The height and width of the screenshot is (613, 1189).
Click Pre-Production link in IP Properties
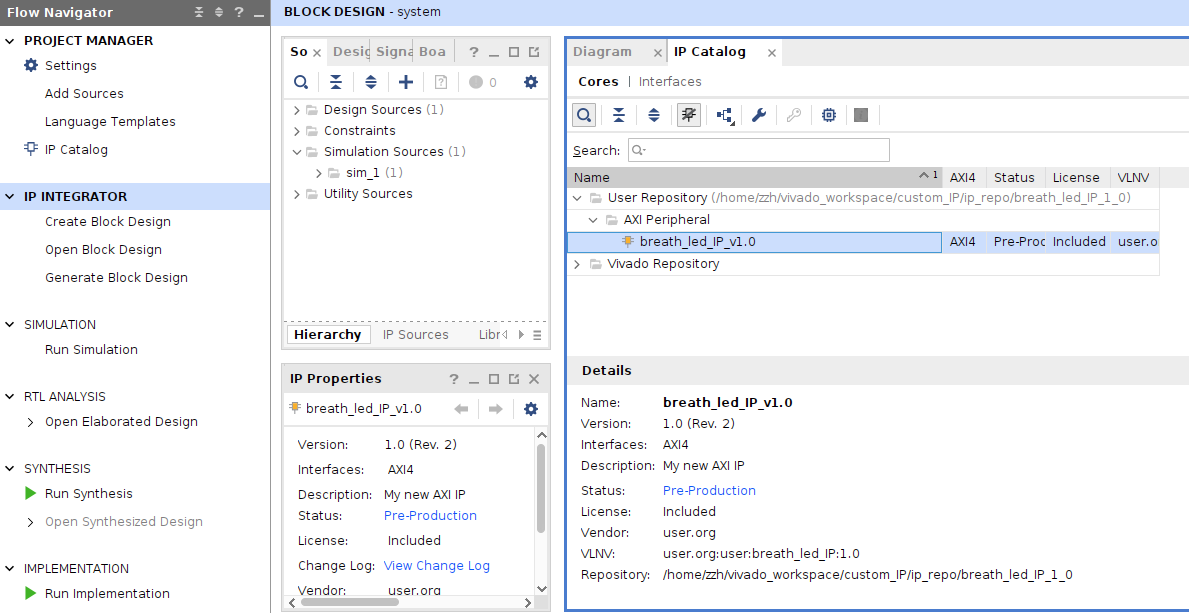430,516
